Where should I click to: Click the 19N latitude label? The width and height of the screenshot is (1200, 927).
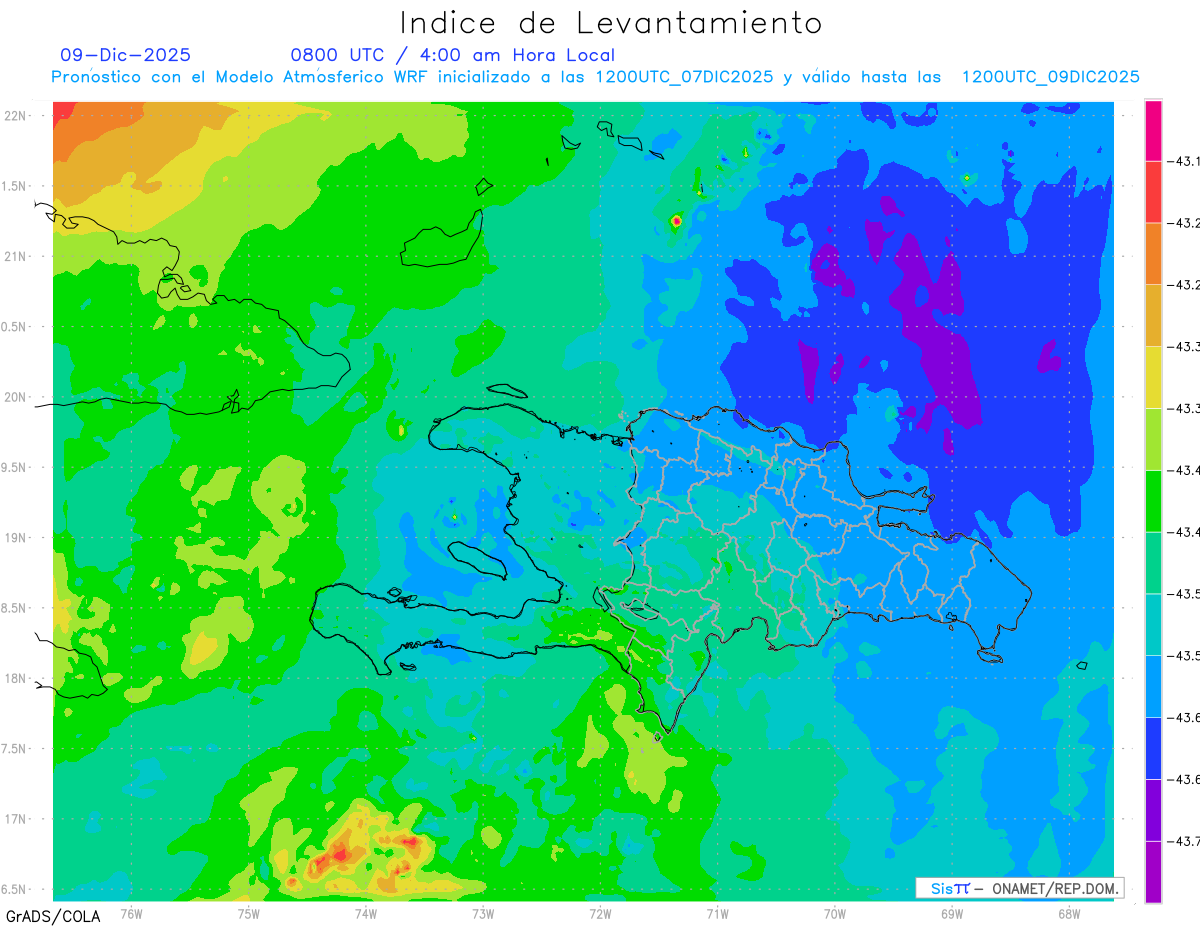click(16, 538)
